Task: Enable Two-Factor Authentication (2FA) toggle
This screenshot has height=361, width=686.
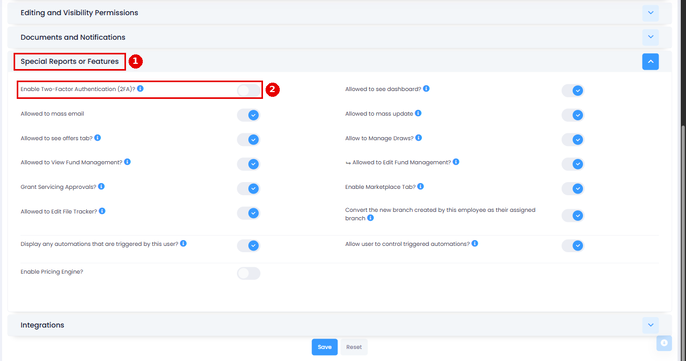Action: coord(248,90)
